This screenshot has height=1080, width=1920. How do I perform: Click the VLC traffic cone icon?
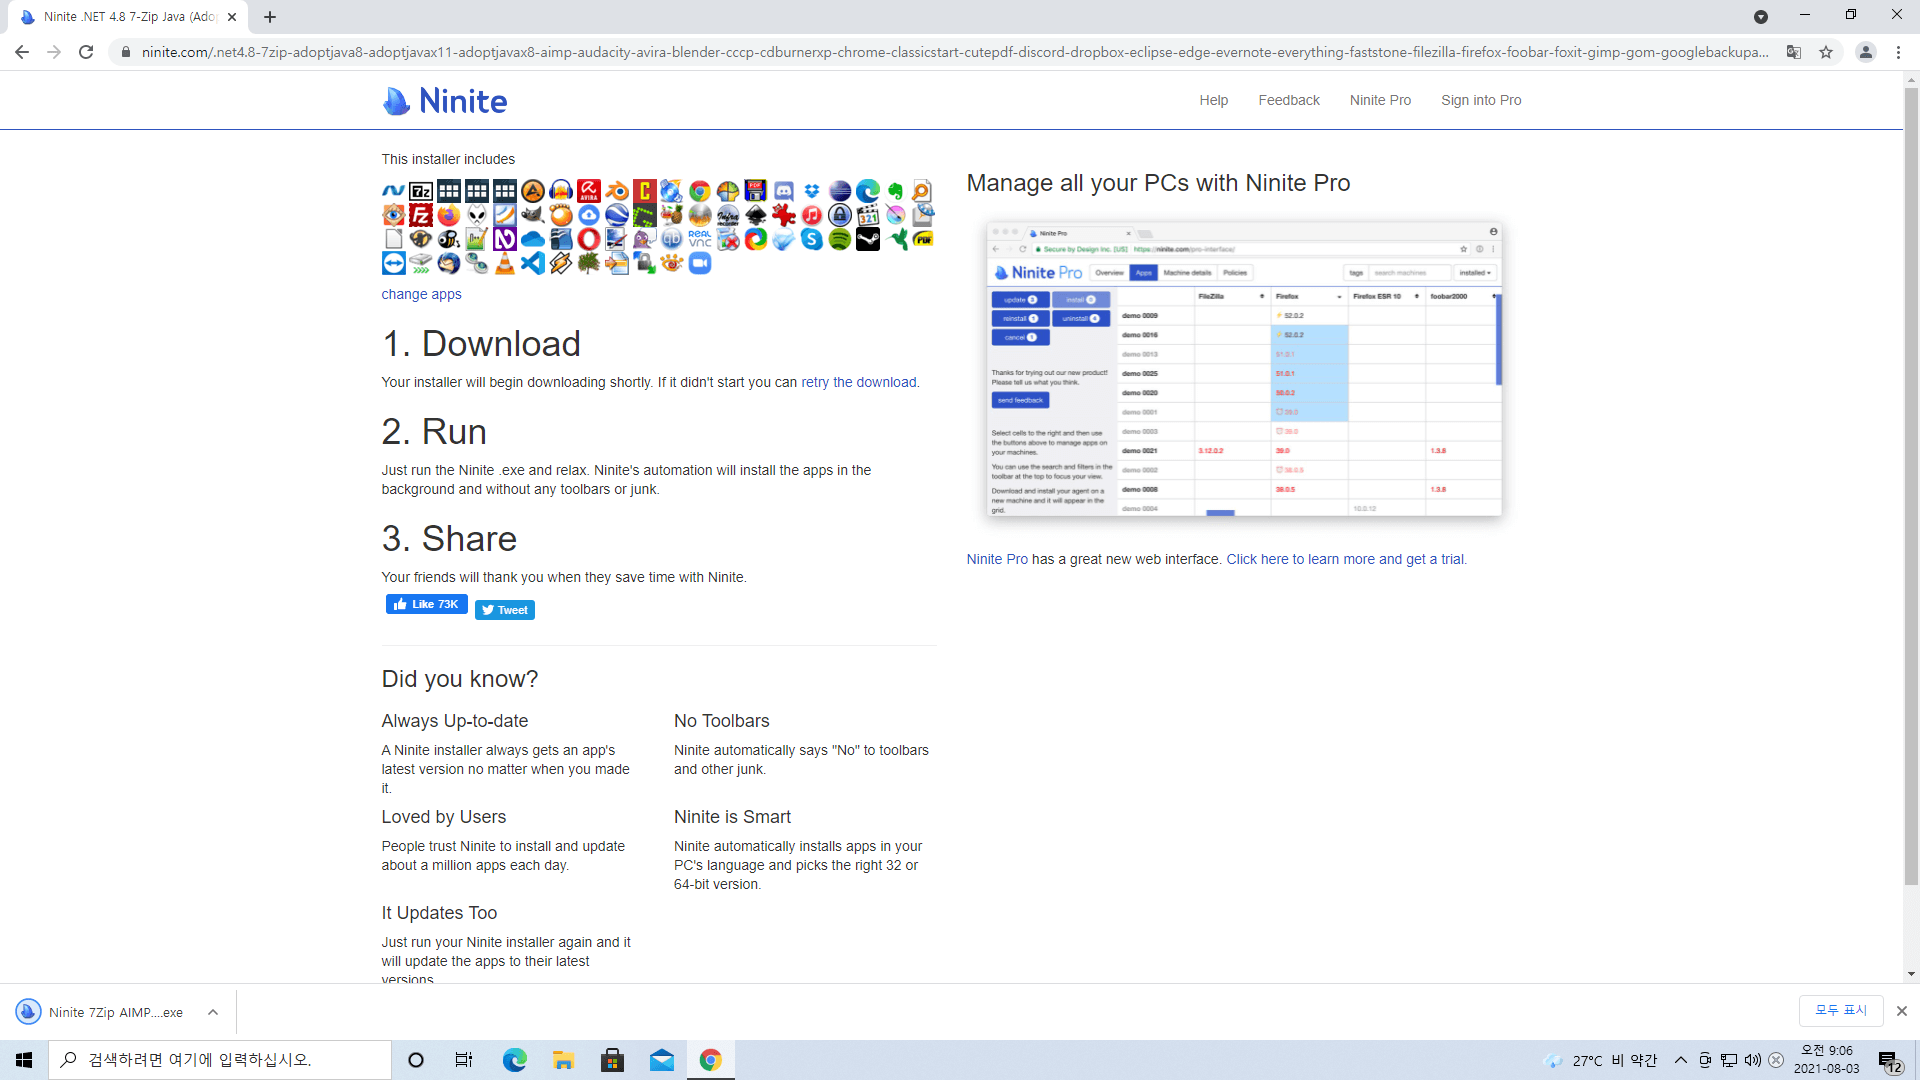[505, 263]
